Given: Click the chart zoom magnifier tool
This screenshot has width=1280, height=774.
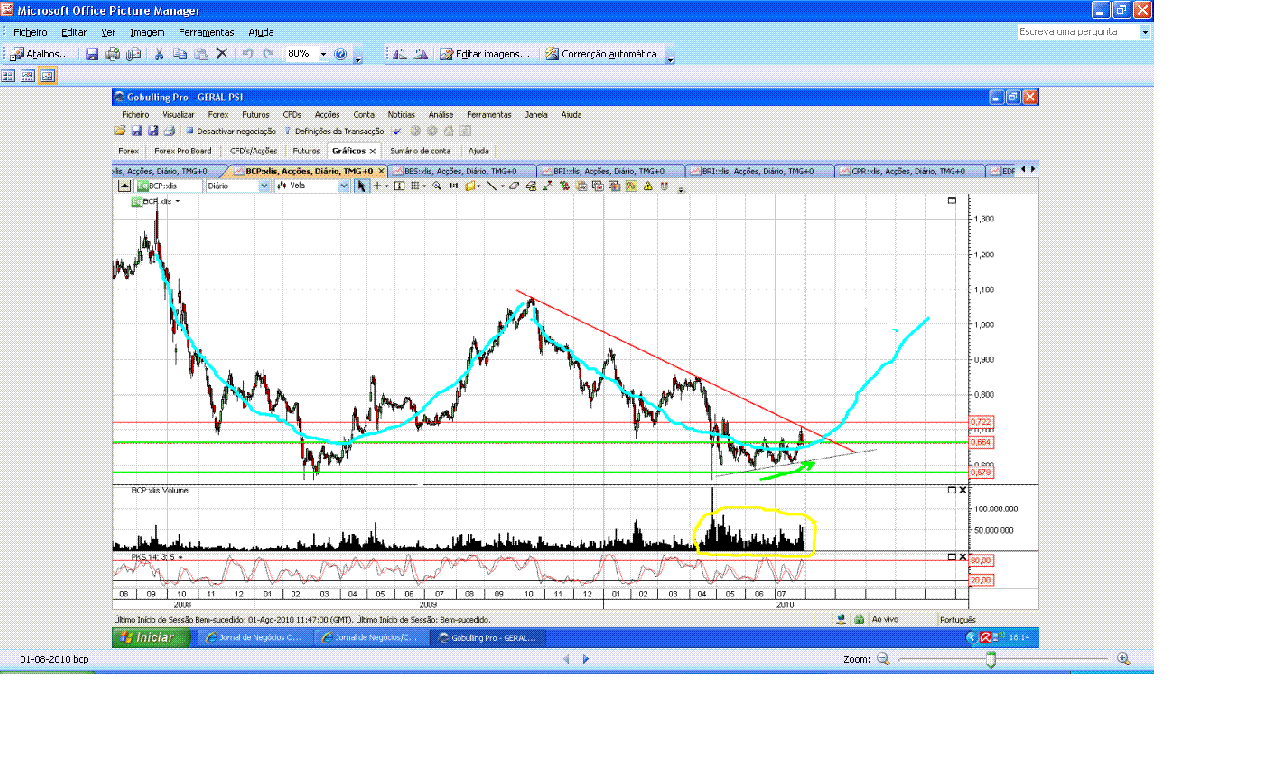Looking at the screenshot, I should (x=437, y=186).
